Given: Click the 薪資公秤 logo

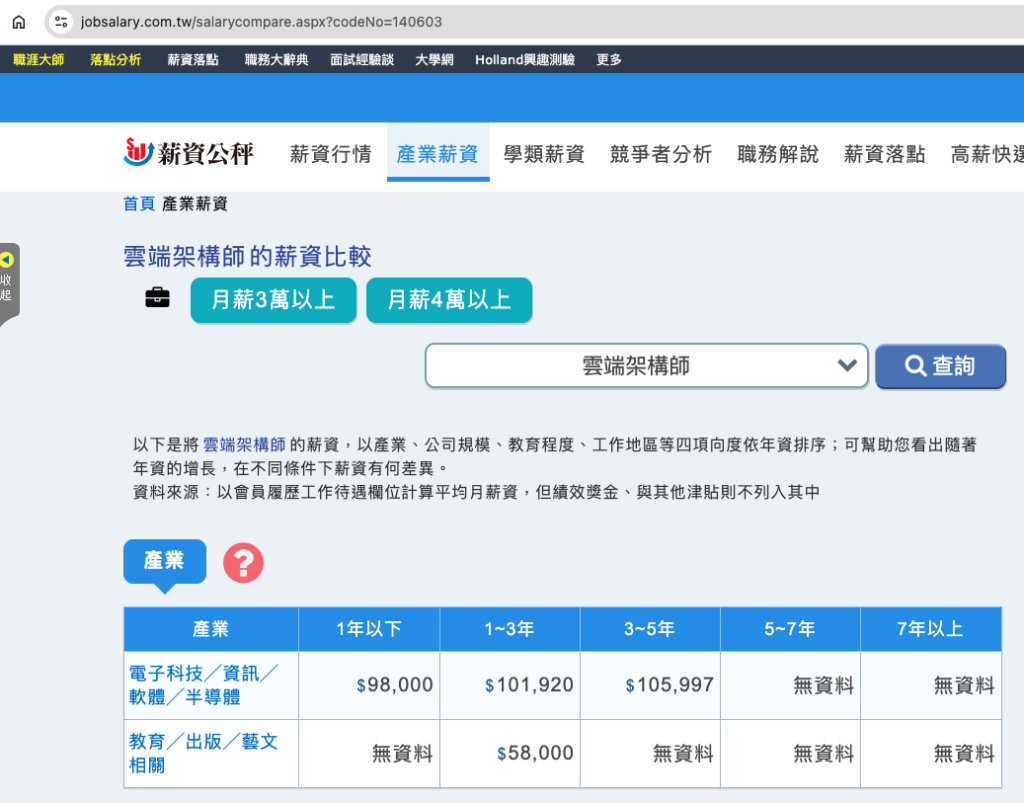Looking at the screenshot, I should coord(188,153).
